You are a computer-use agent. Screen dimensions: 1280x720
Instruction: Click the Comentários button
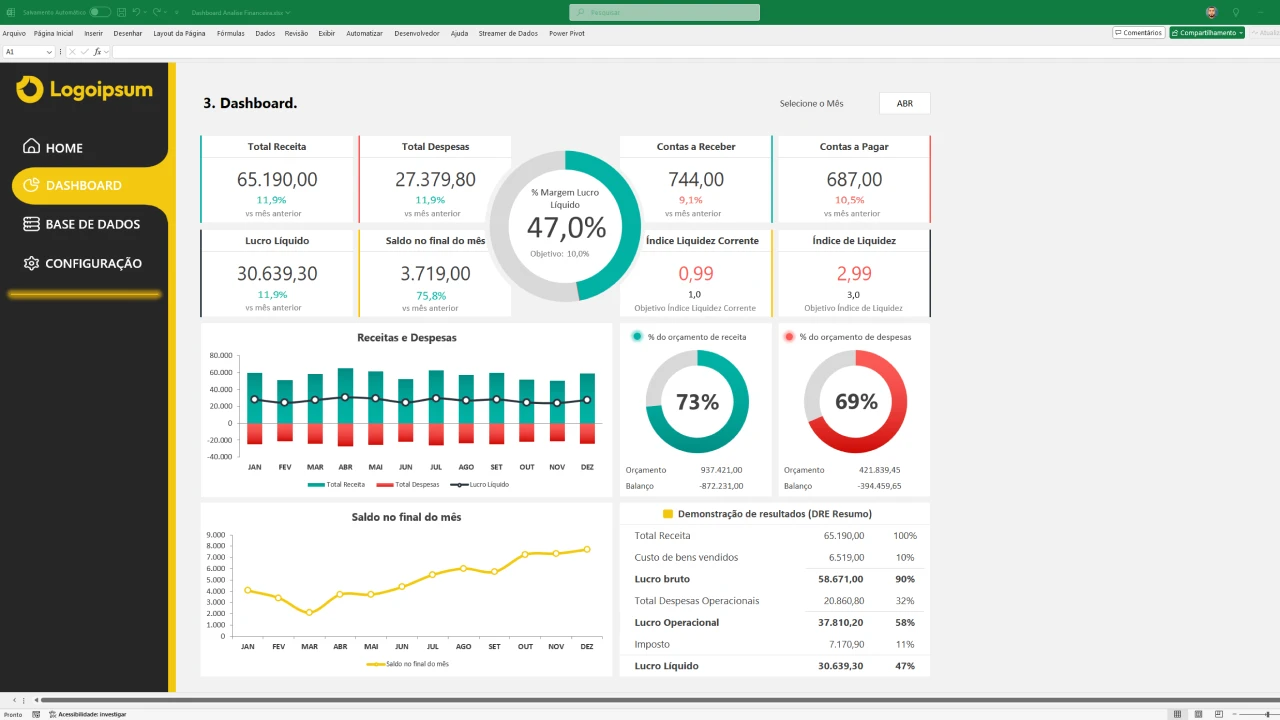tap(1138, 33)
